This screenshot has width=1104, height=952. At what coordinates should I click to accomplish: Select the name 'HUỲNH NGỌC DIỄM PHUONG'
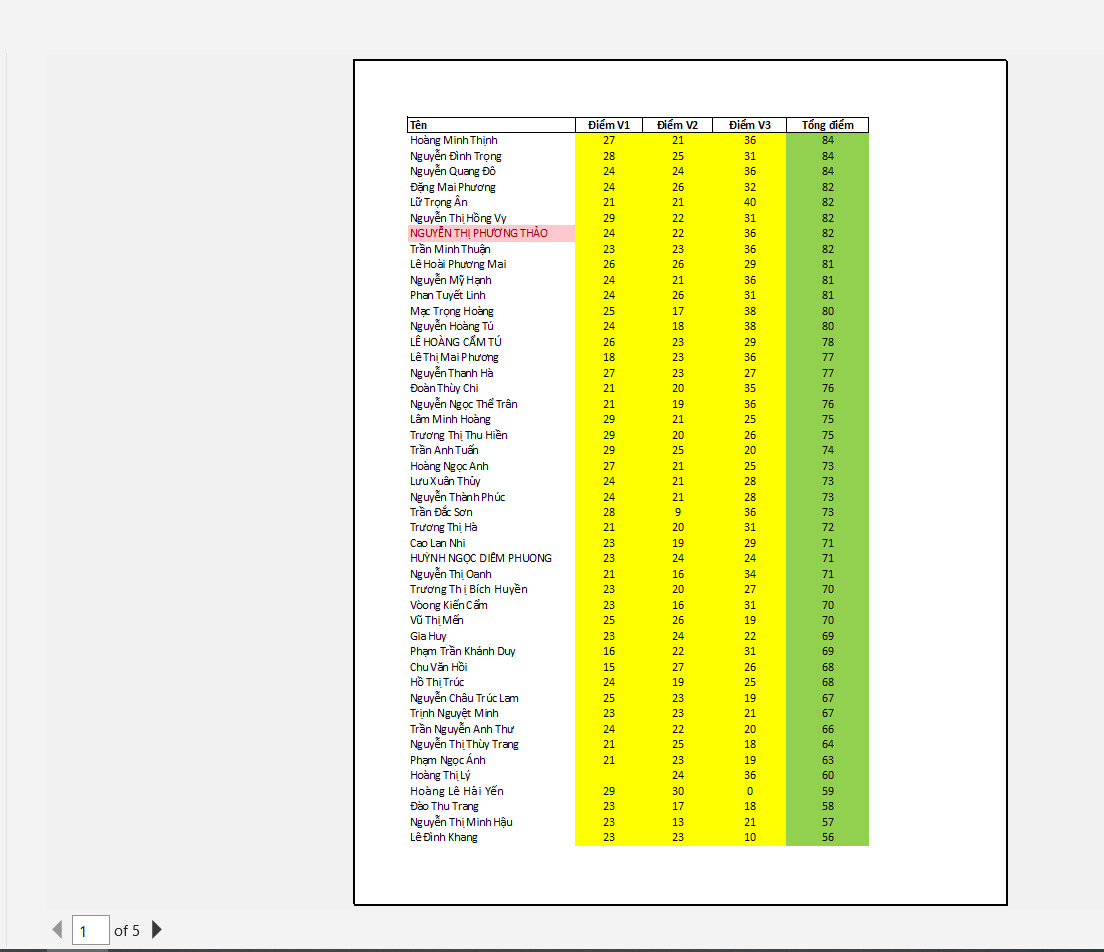coord(481,558)
